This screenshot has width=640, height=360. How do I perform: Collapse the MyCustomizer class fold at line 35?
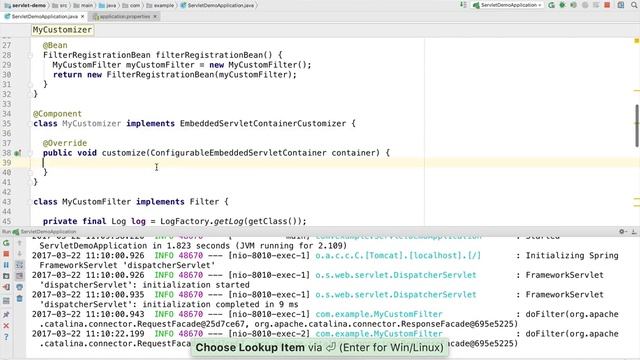pos(30,124)
